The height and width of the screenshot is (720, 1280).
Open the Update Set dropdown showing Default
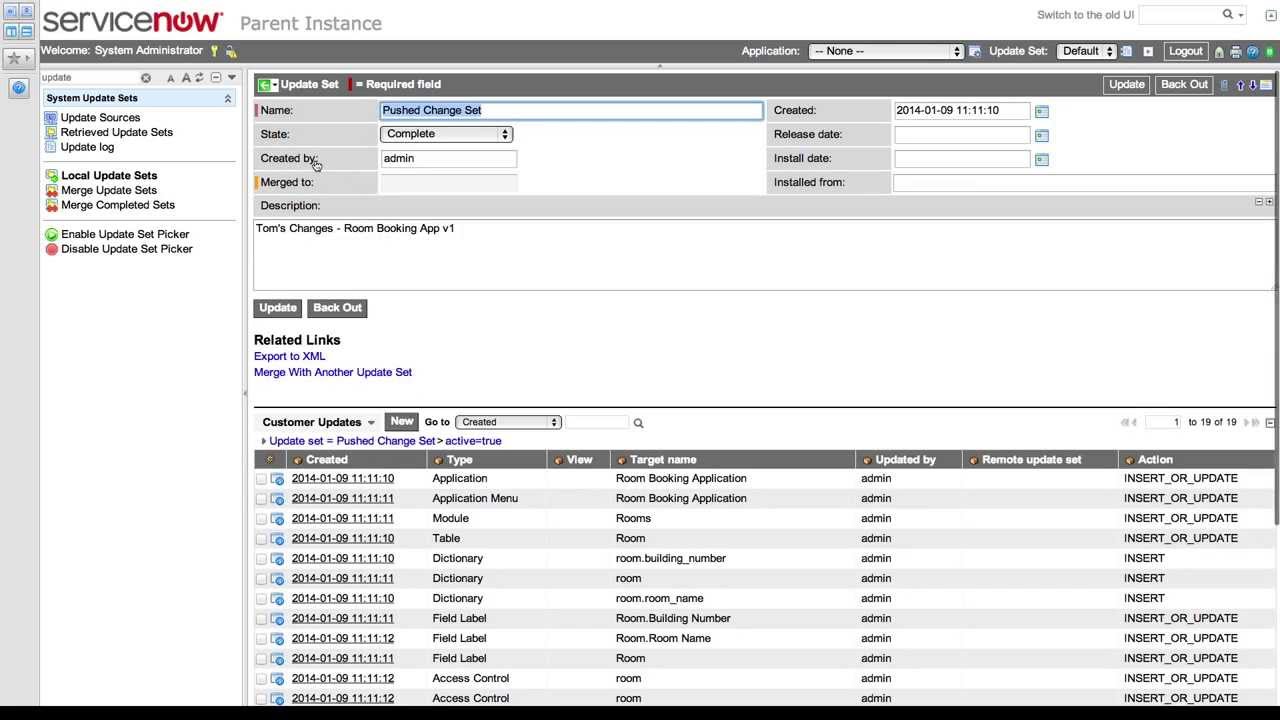pyautogui.click(x=1087, y=51)
